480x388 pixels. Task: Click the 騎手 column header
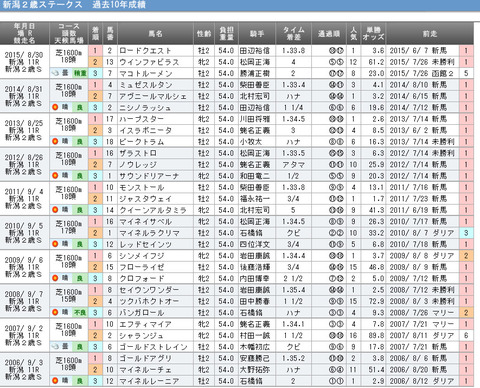tap(257, 34)
